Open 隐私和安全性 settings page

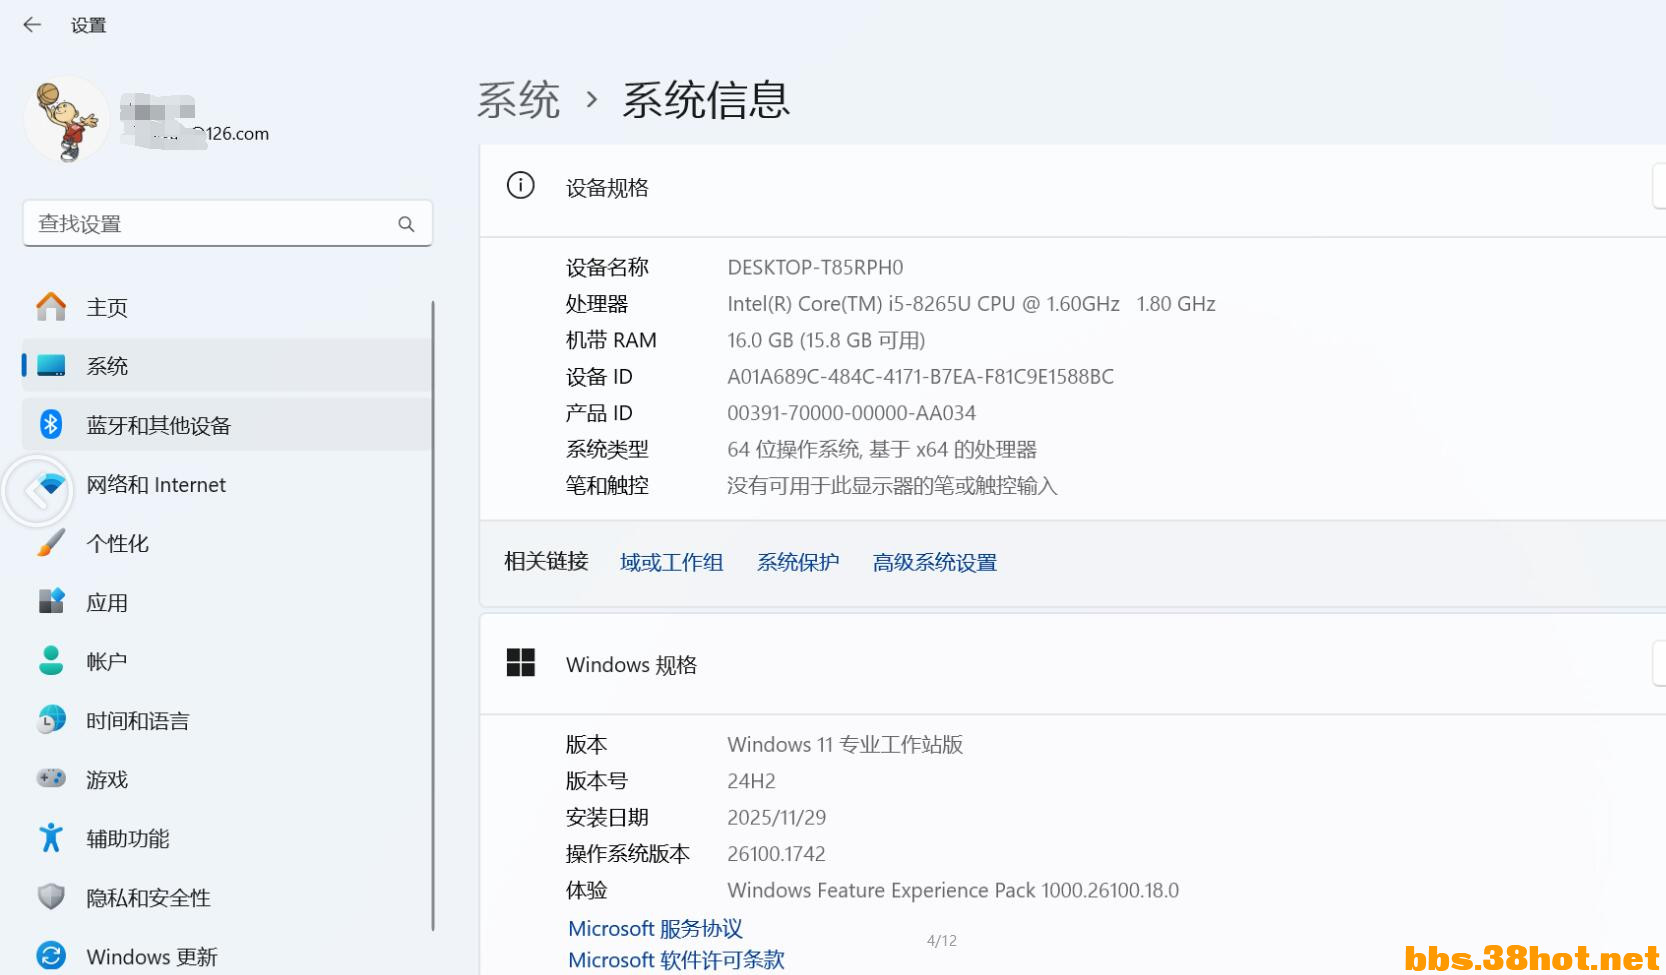tap(227, 897)
